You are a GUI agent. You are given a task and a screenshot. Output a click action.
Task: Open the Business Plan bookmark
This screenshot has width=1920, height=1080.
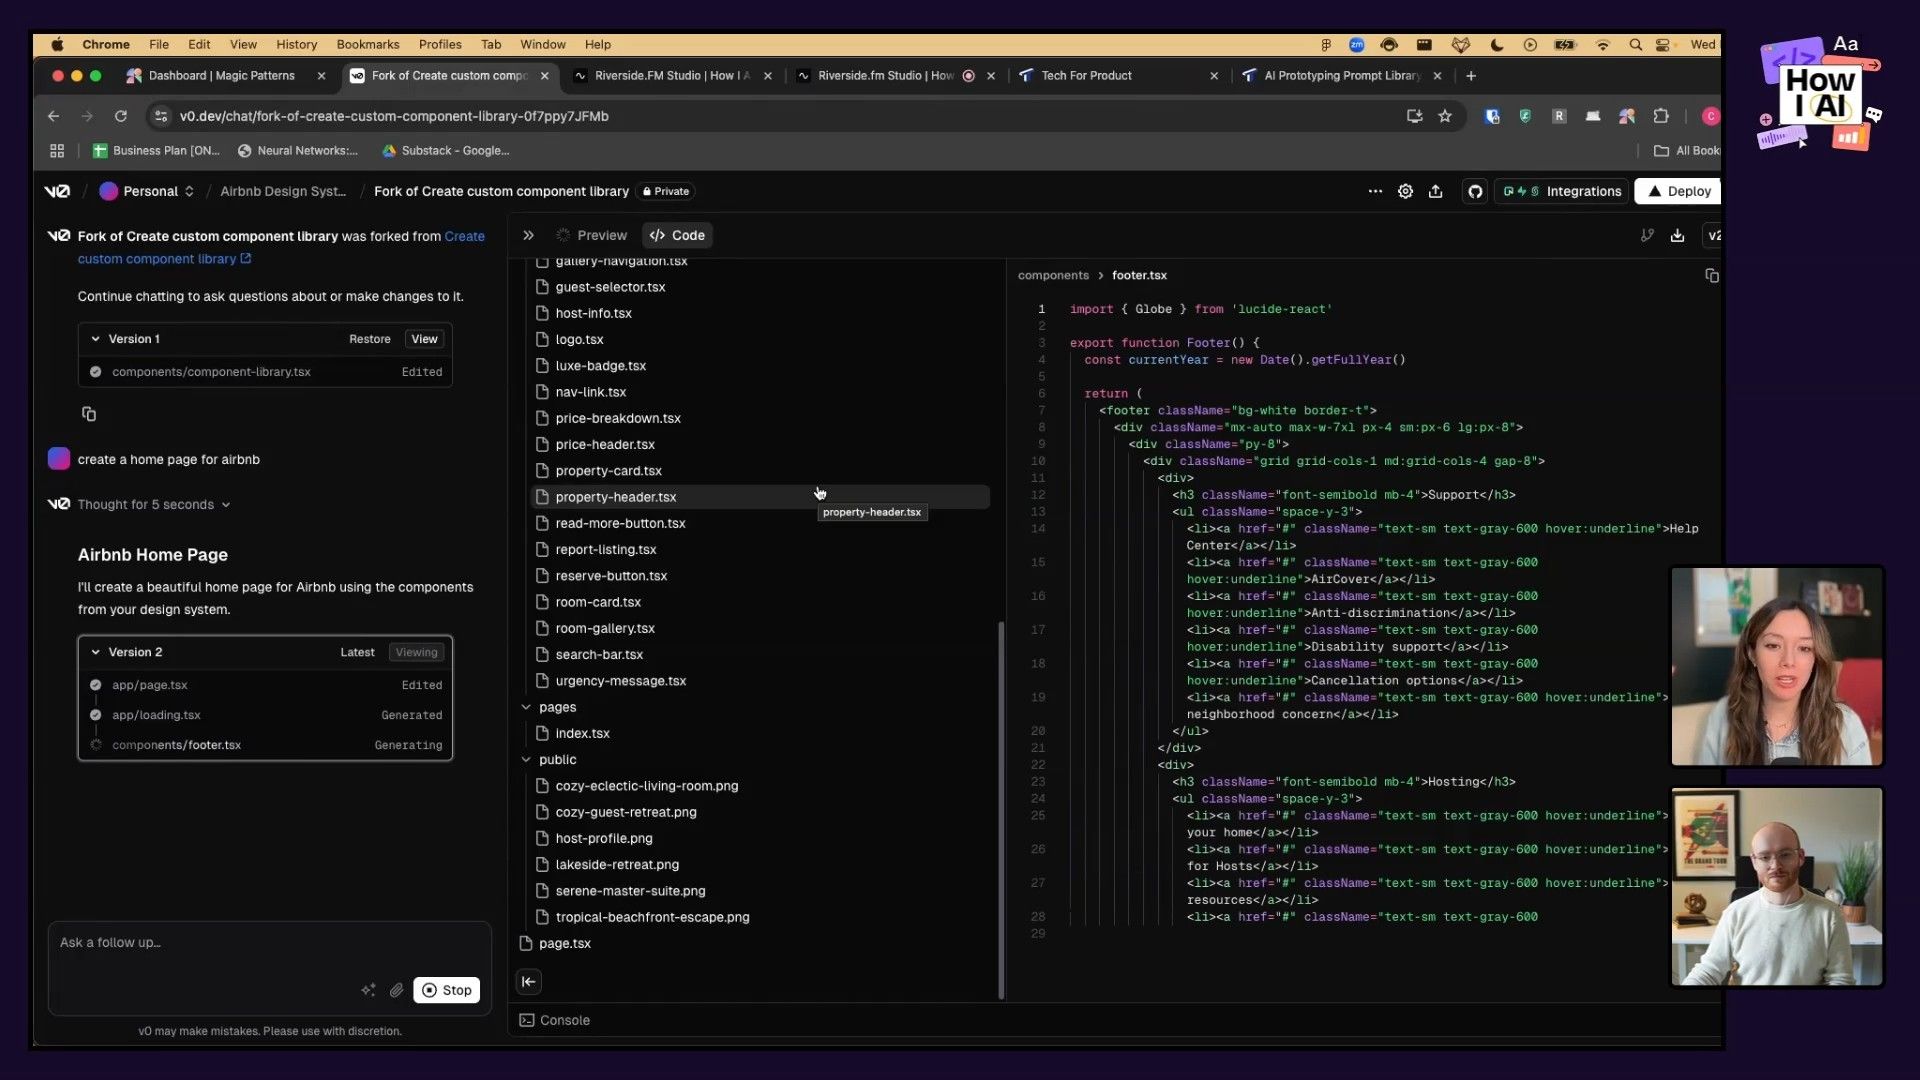[156, 151]
